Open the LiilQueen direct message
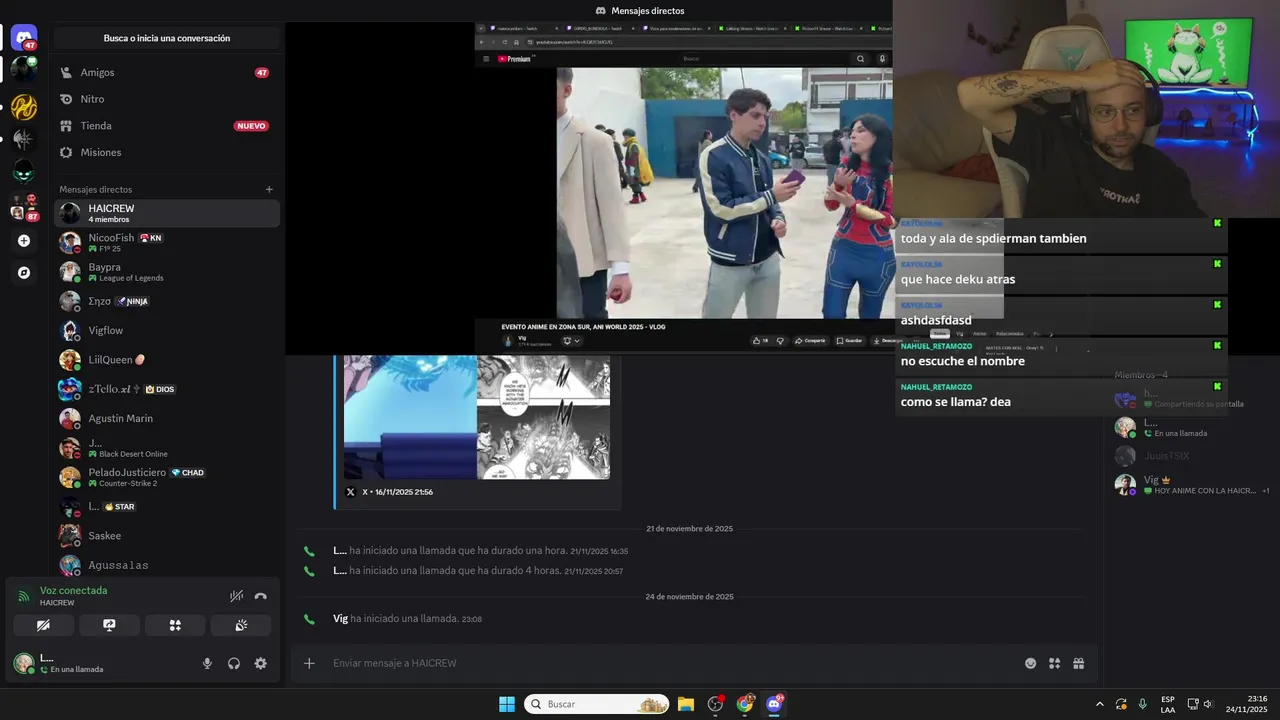Image resolution: width=1280 pixels, height=720 pixels. point(167,360)
